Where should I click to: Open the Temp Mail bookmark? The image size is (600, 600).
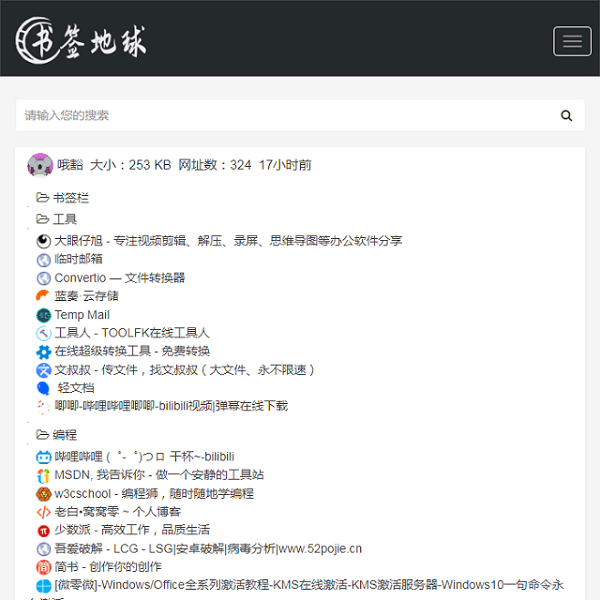point(82,315)
